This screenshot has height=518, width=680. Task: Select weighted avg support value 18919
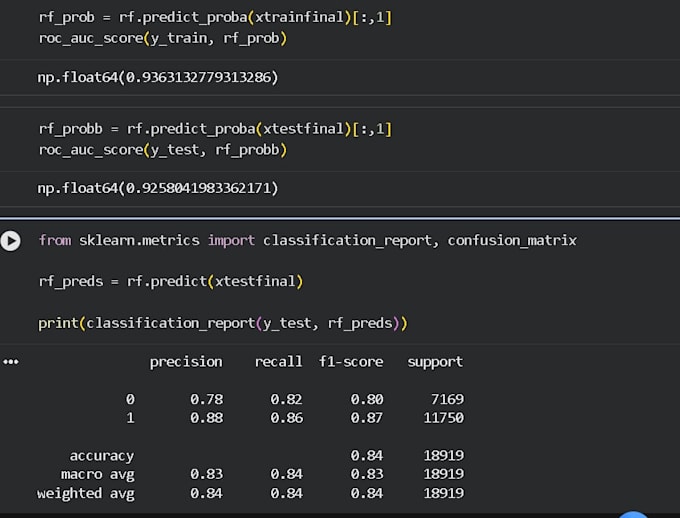click(444, 493)
